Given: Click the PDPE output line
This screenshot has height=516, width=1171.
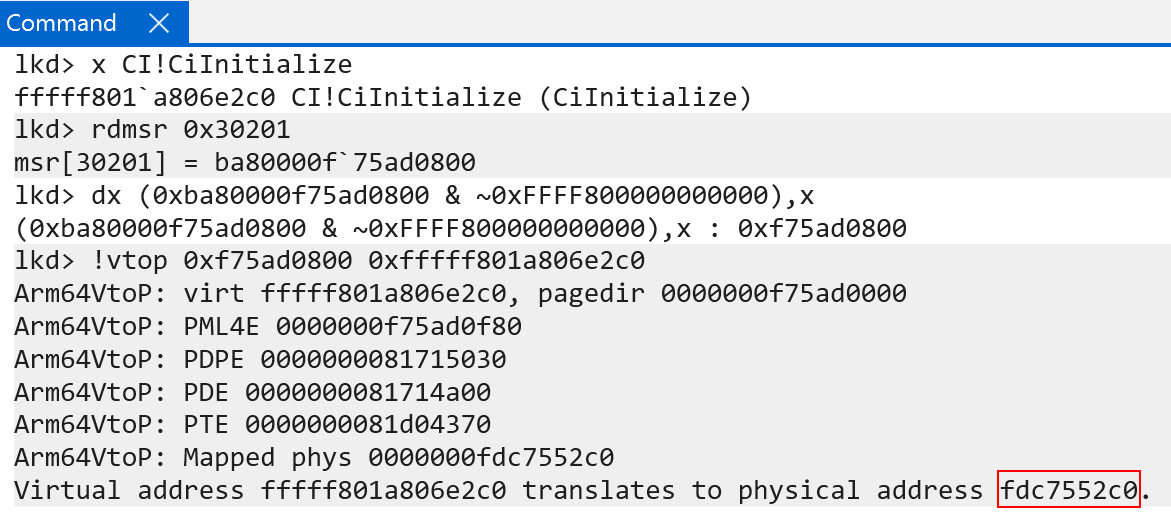Looking at the screenshot, I should (260, 359).
